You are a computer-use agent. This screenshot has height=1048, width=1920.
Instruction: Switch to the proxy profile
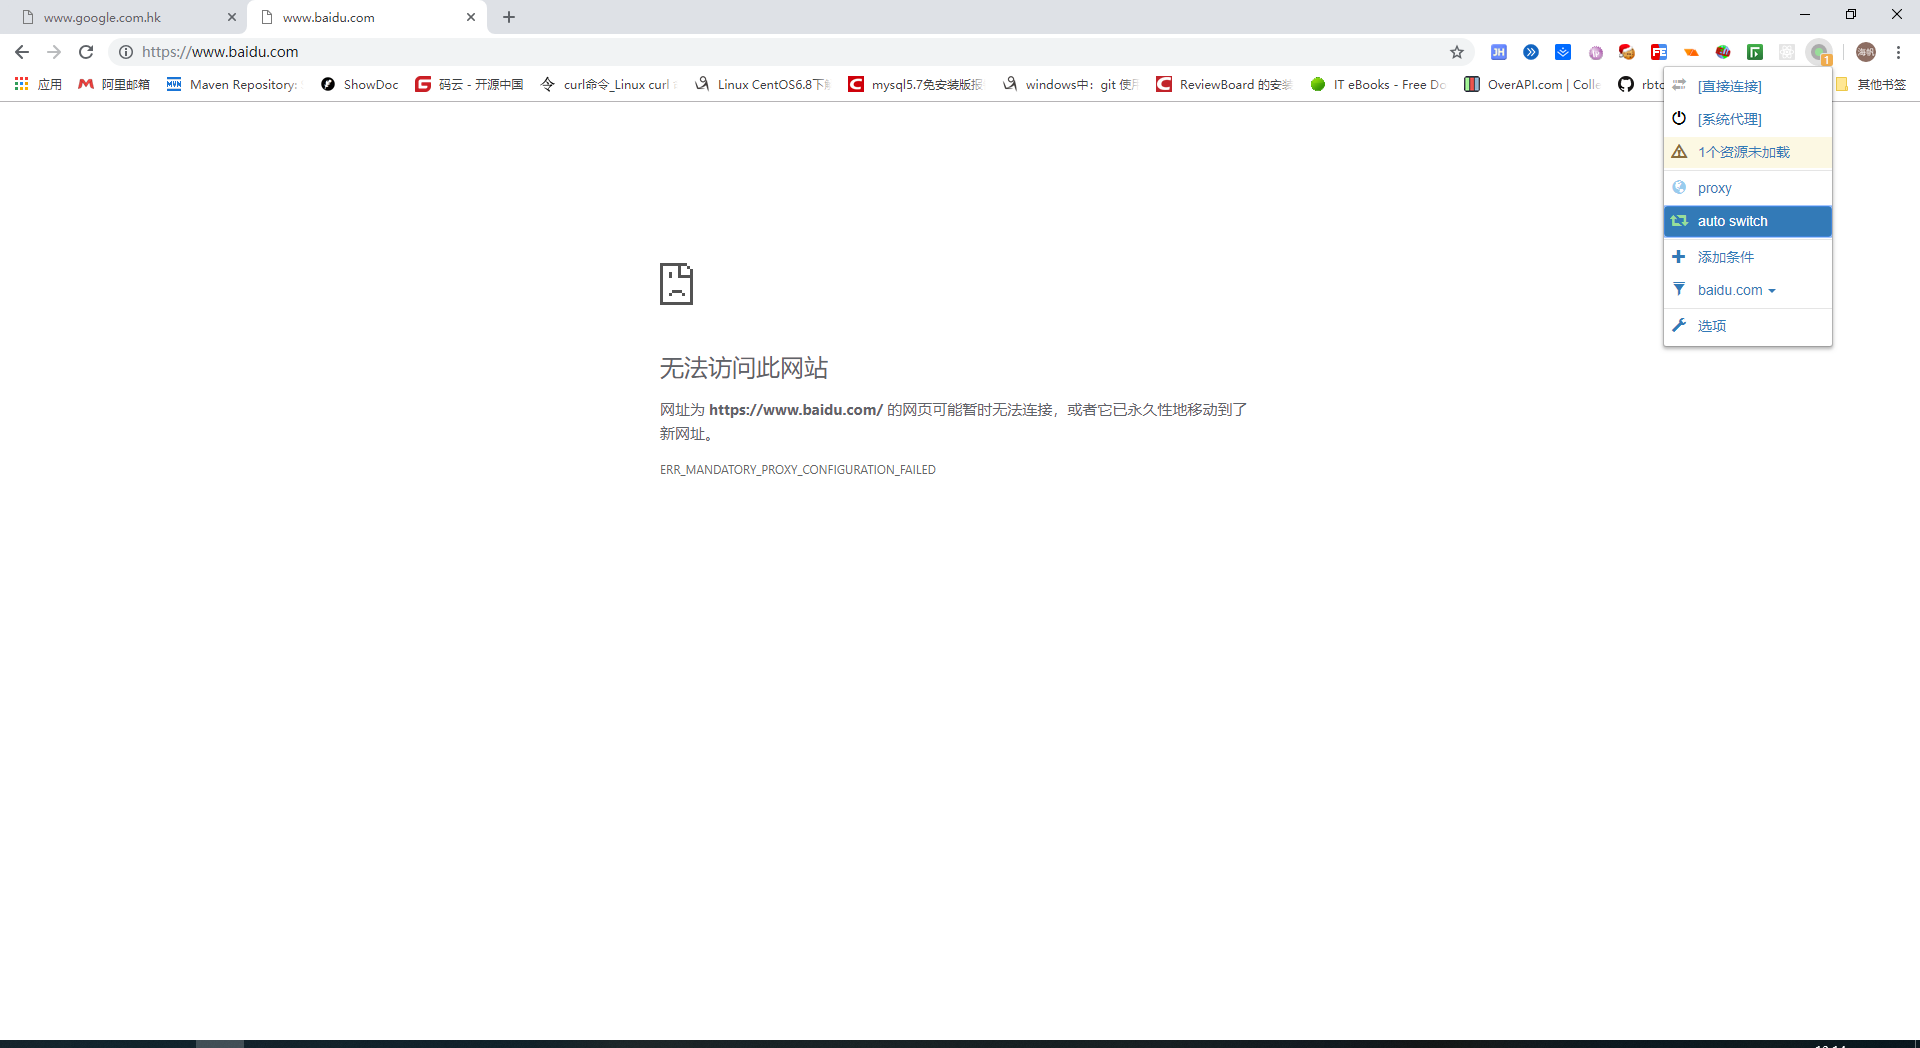coord(1747,188)
